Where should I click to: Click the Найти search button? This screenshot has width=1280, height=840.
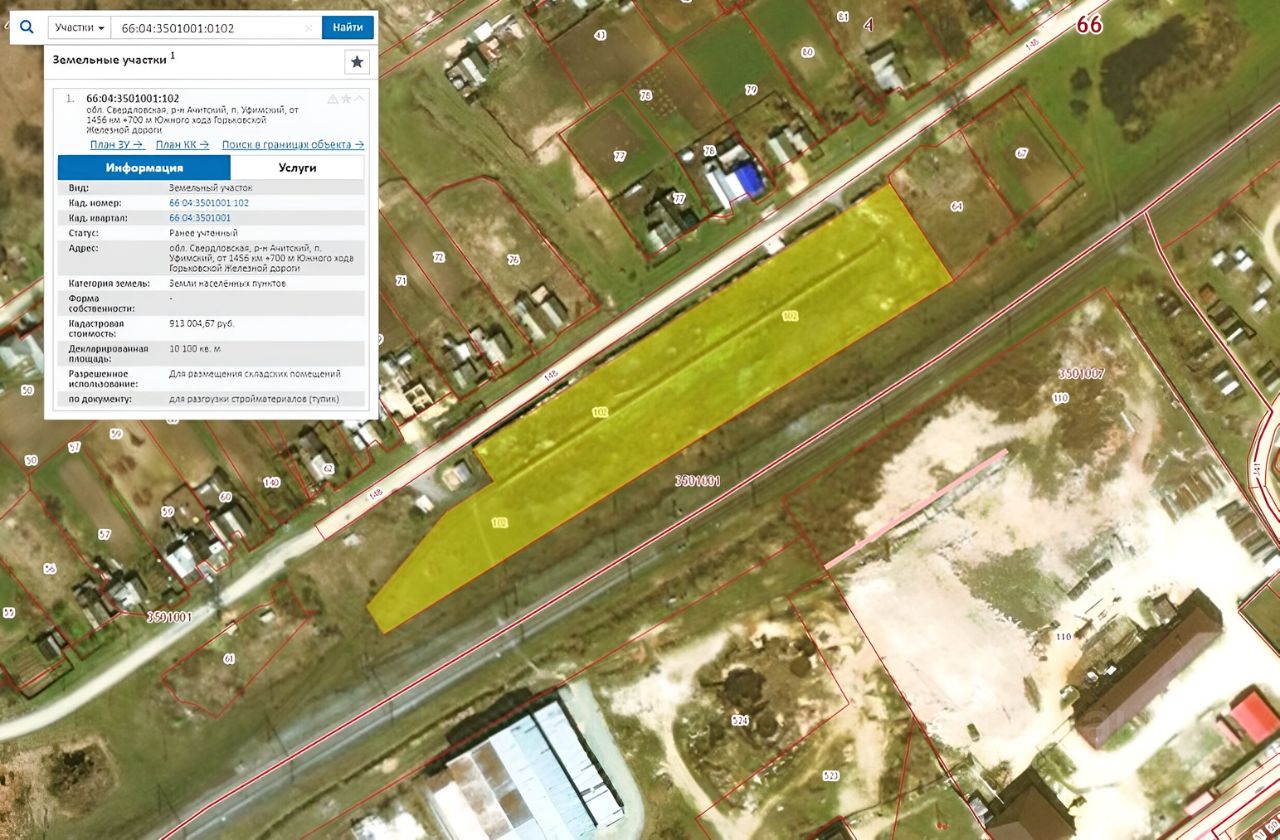click(348, 27)
